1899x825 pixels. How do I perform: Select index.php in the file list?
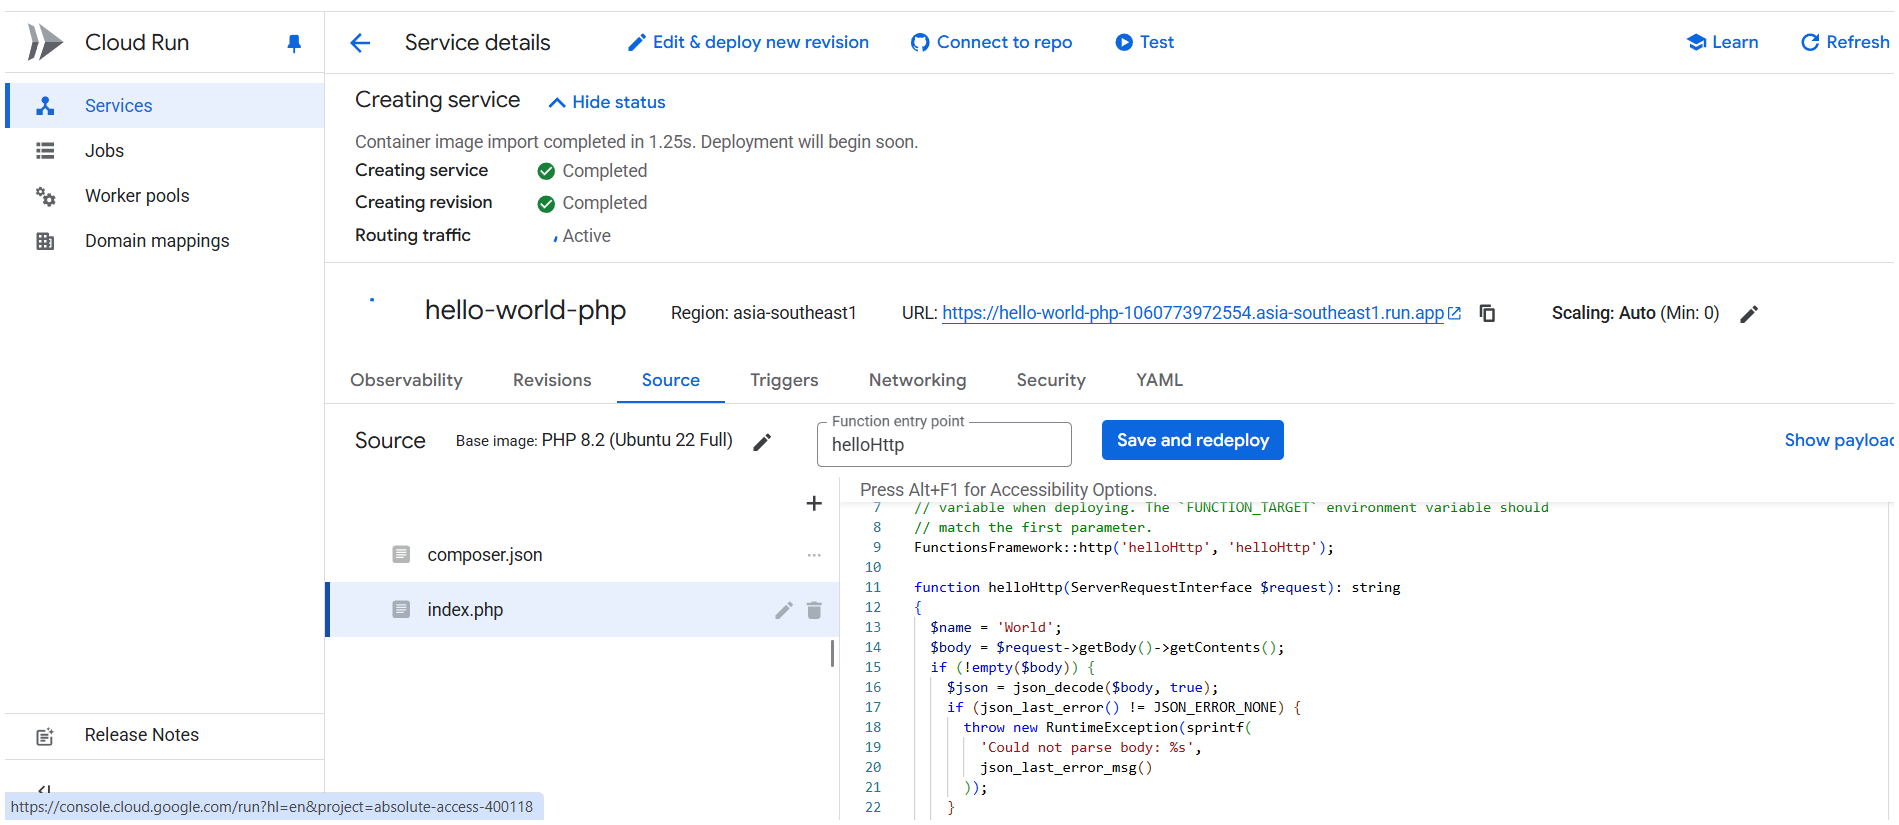pyautogui.click(x=582, y=610)
